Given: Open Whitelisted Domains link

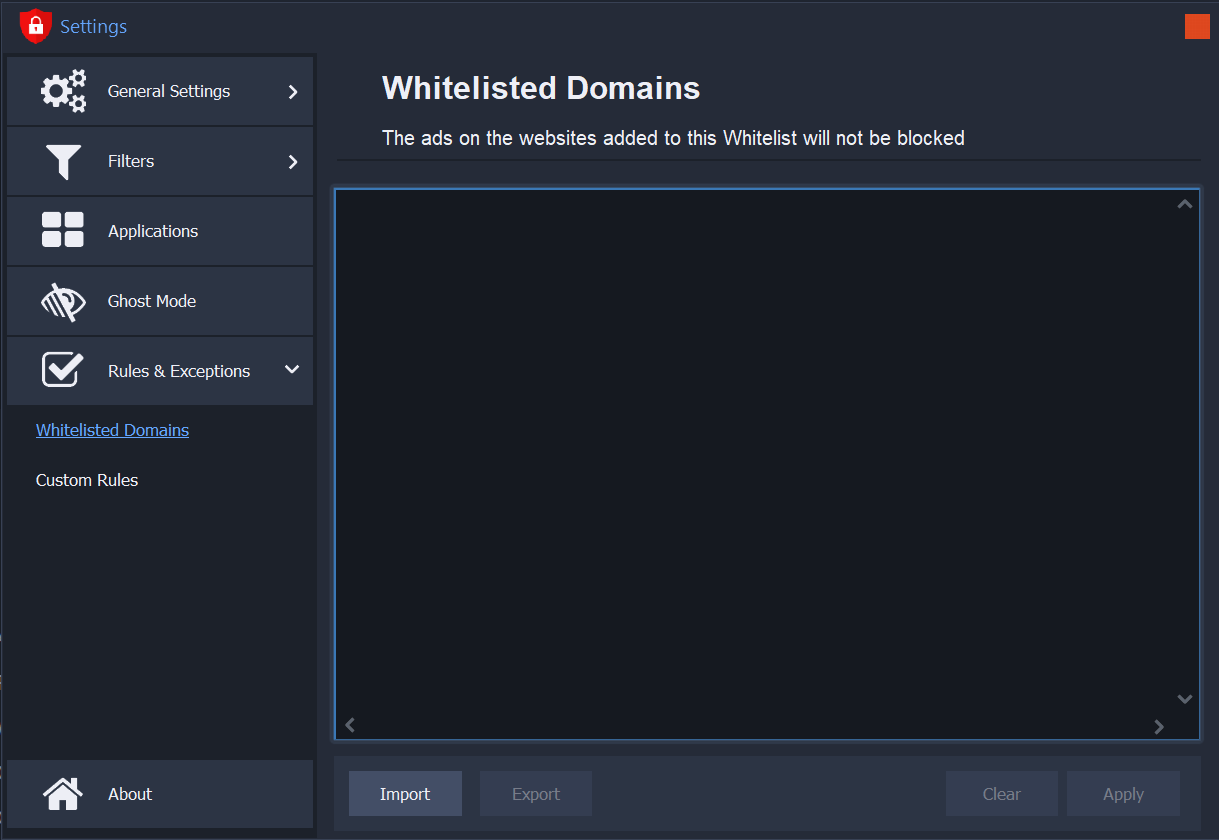Looking at the screenshot, I should point(112,430).
